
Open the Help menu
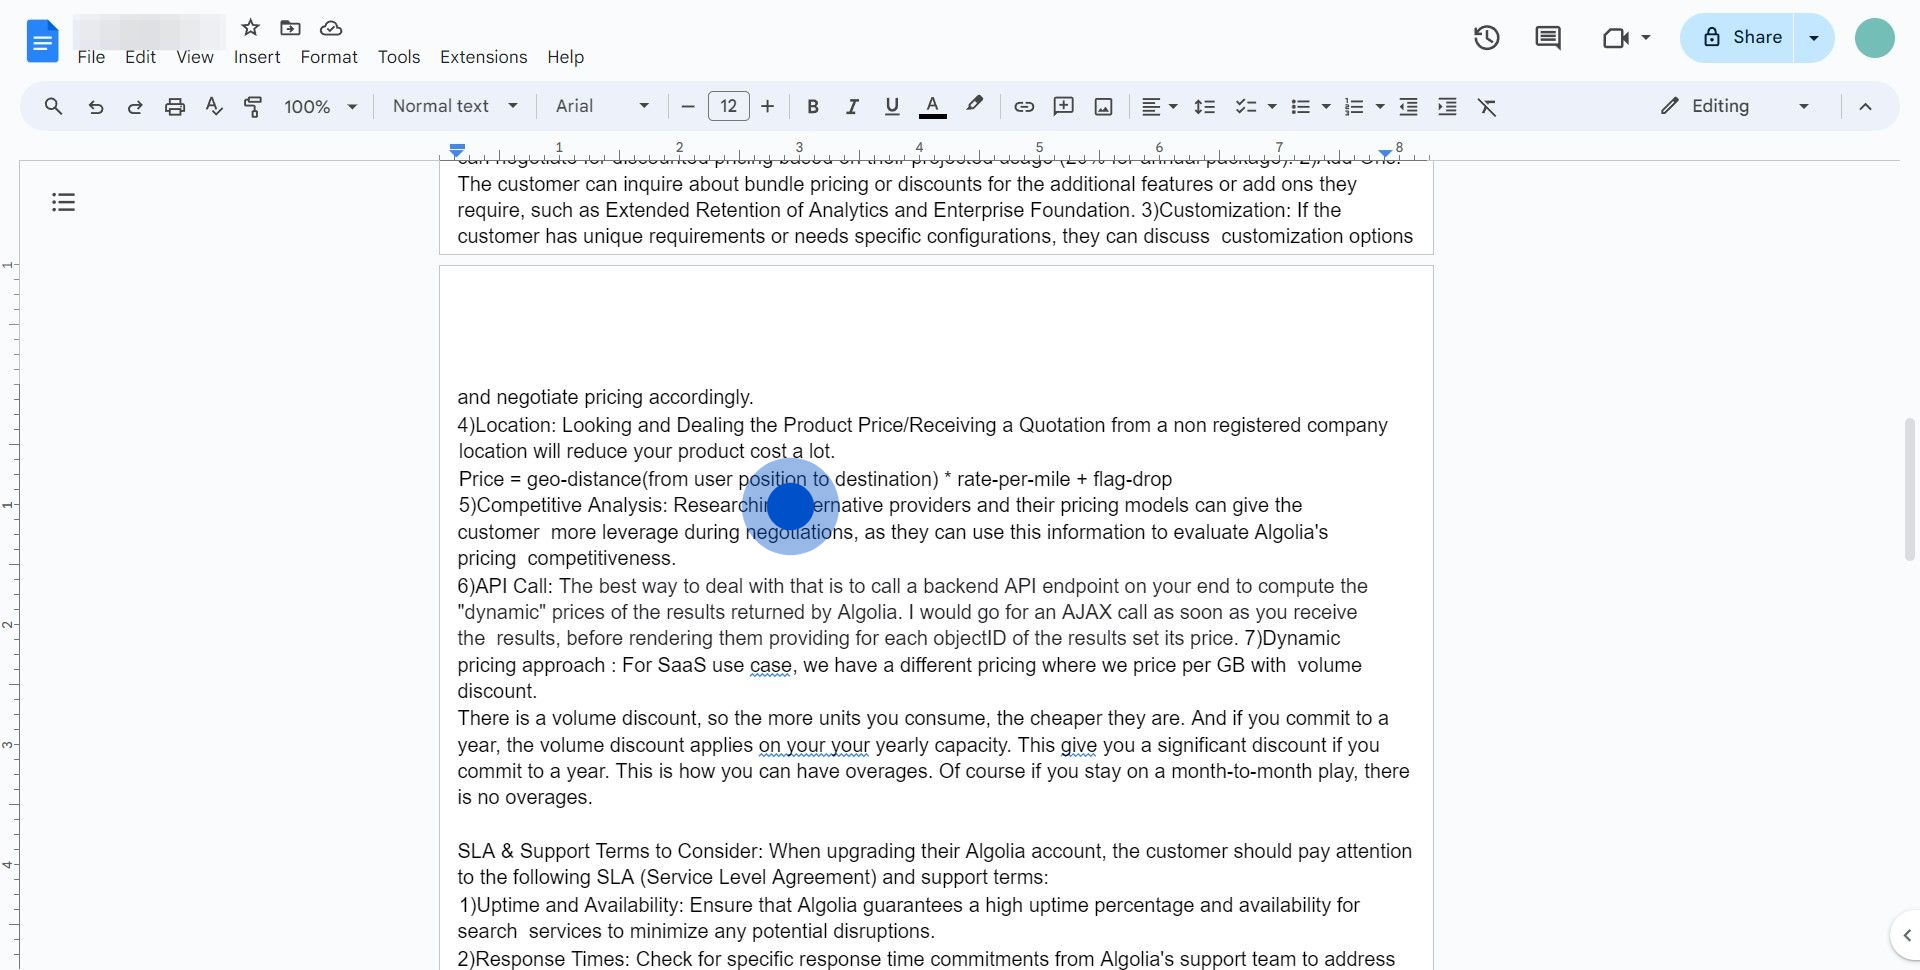tap(565, 57)
